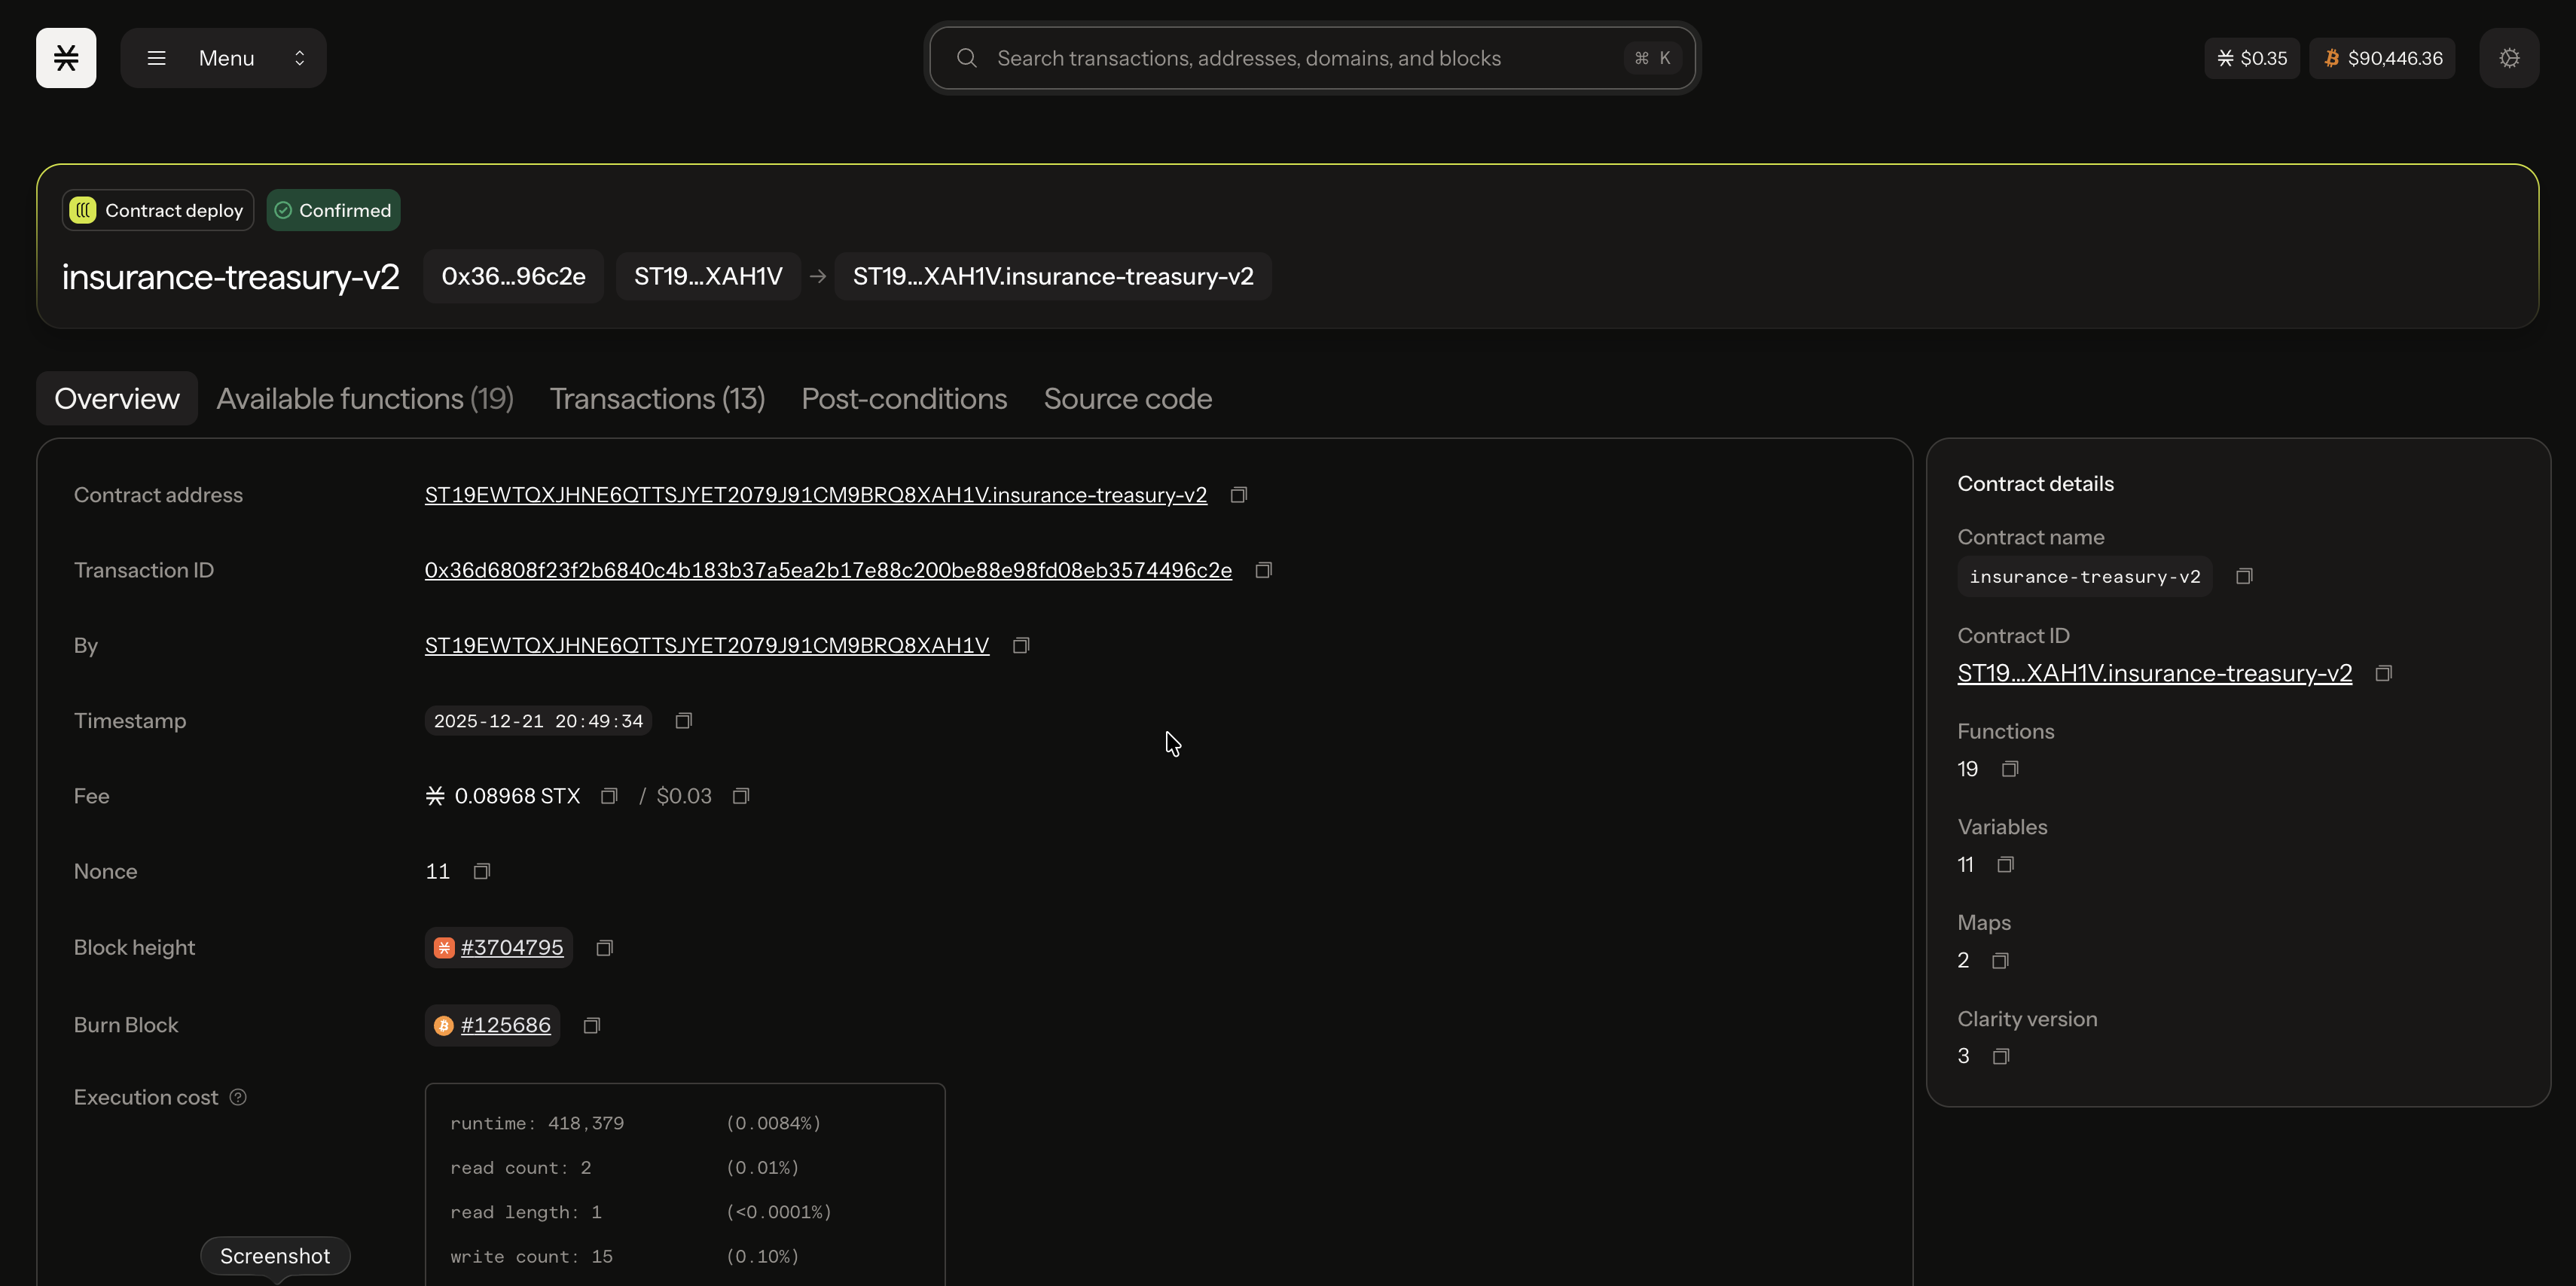This screenshot has height=1286, width=2576.
Task: Click Execution cost help info icon
Action: coord(238,1097)
